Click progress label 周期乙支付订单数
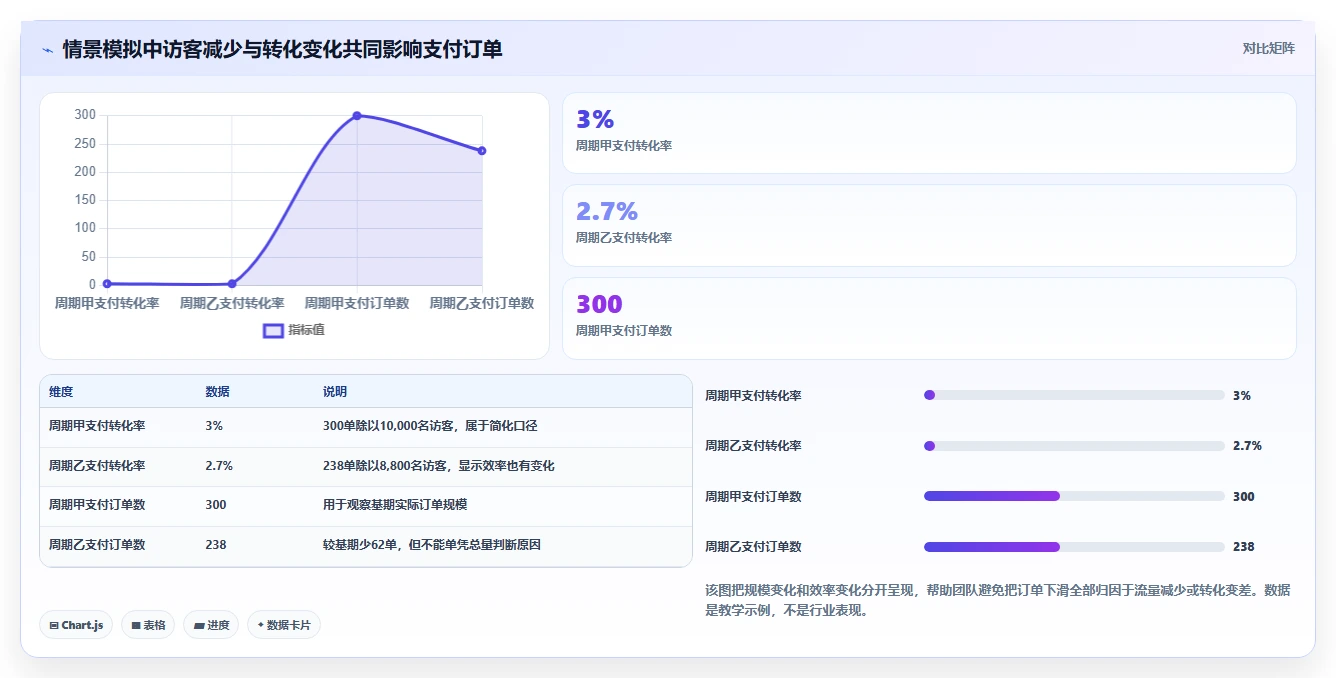The image size is (1336, 678). click(753, 547)
